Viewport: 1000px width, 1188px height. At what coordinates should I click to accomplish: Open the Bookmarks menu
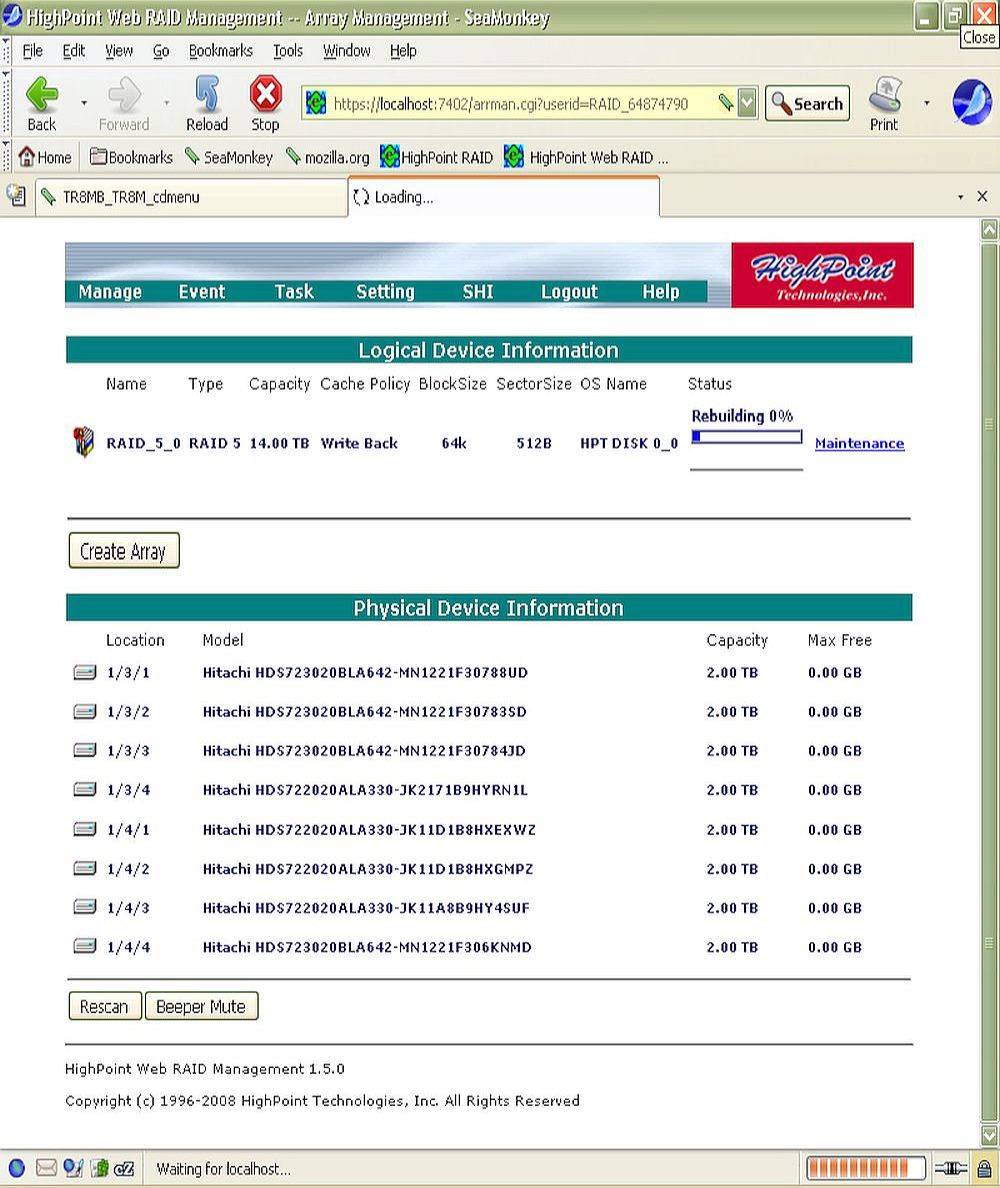click(x=220, y=51)
